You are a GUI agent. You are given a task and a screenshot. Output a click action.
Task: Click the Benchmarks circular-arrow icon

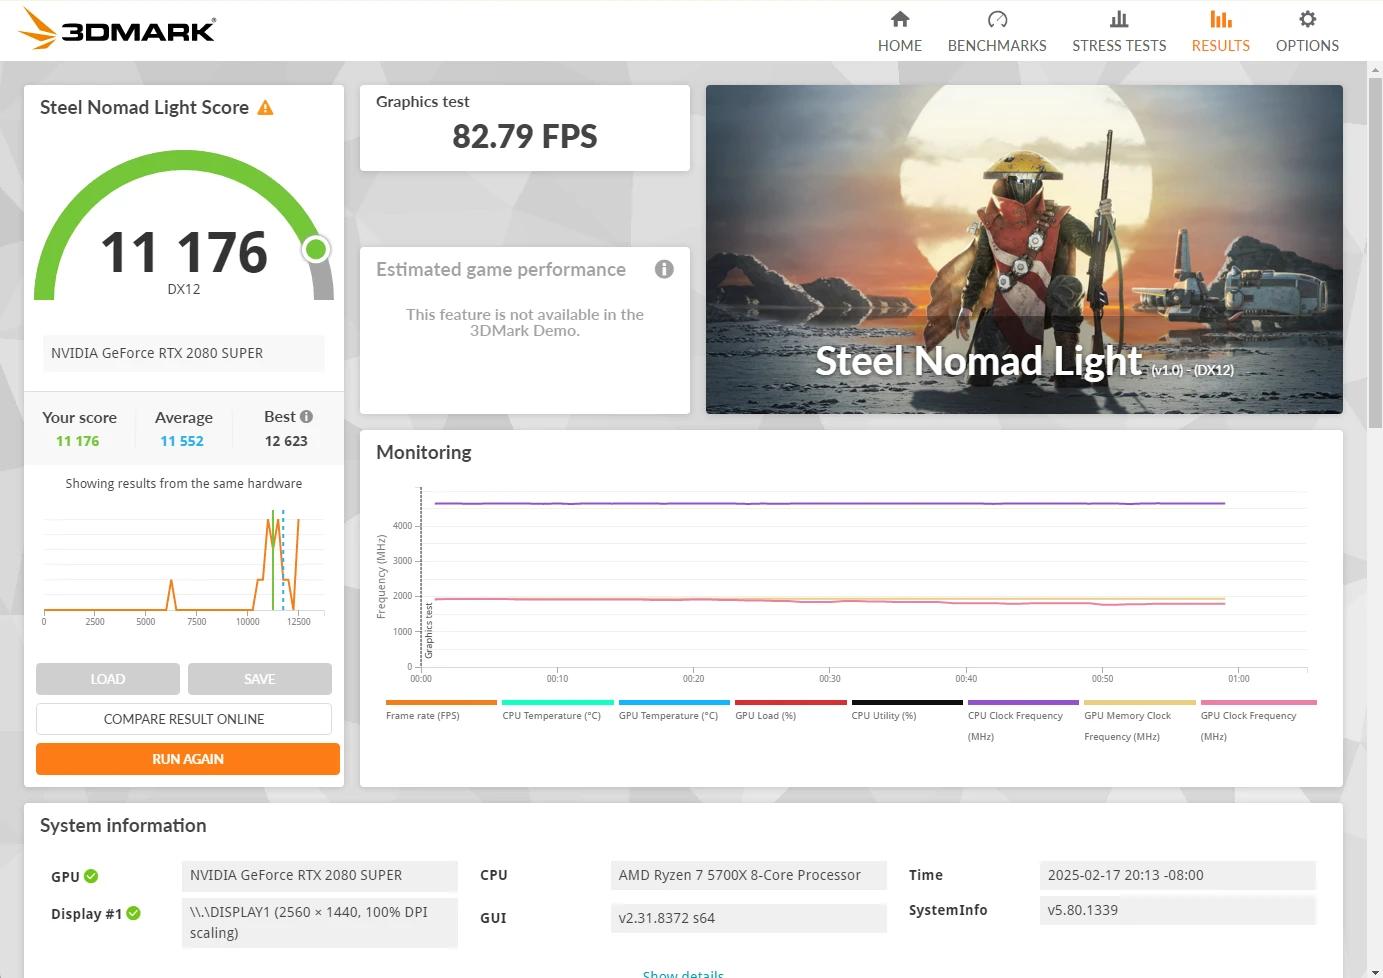pos(996,18)
